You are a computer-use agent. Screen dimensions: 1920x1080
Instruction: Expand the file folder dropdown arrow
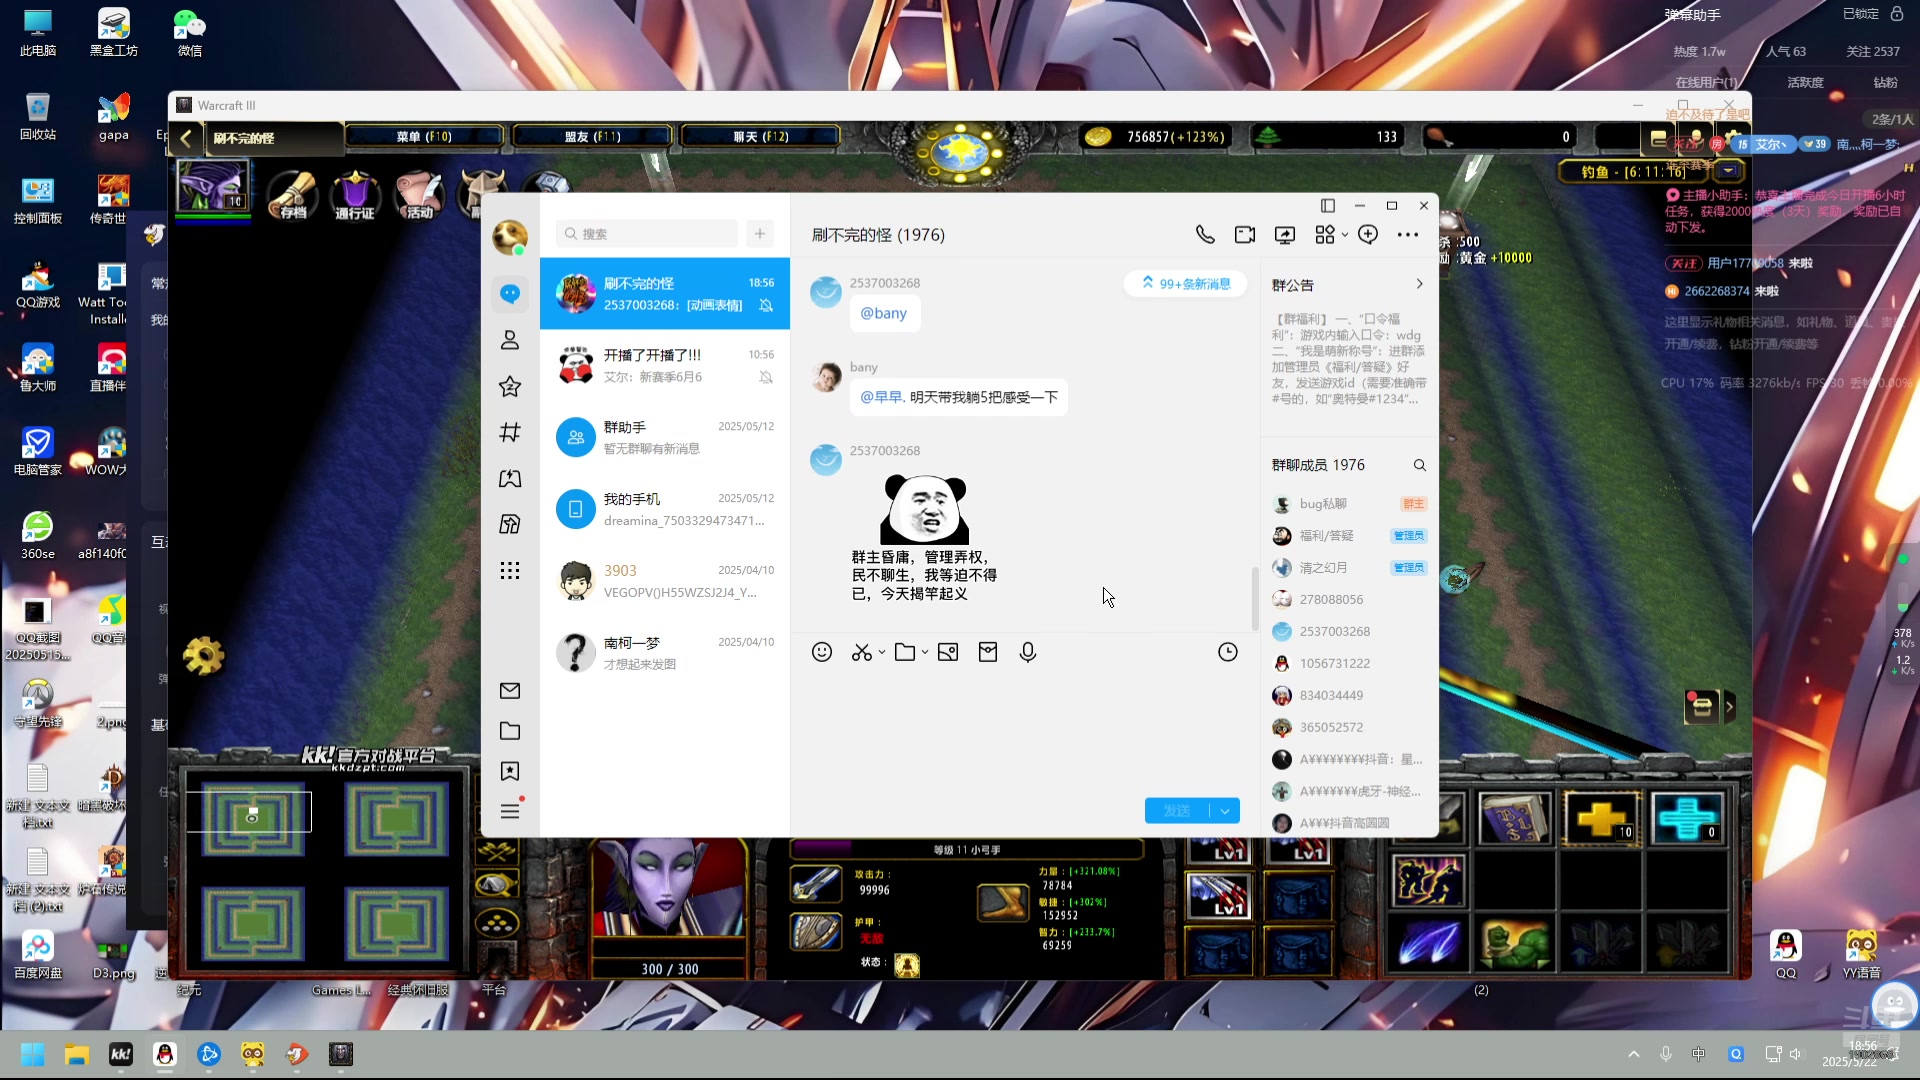click(x=925, y=652)
